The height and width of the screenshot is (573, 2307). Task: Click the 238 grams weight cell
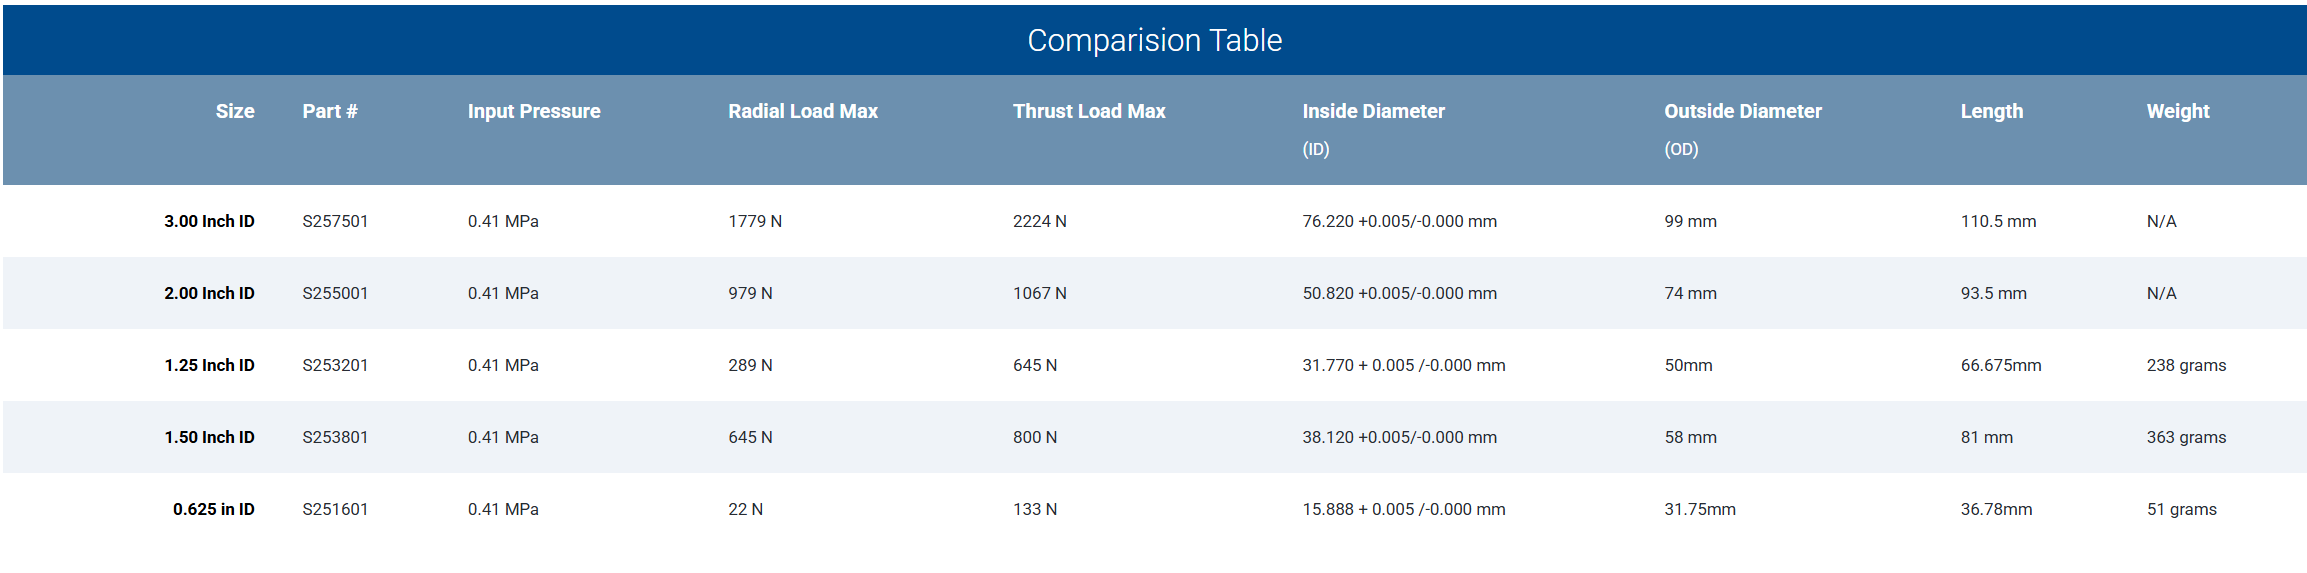tap(2186, 365)
